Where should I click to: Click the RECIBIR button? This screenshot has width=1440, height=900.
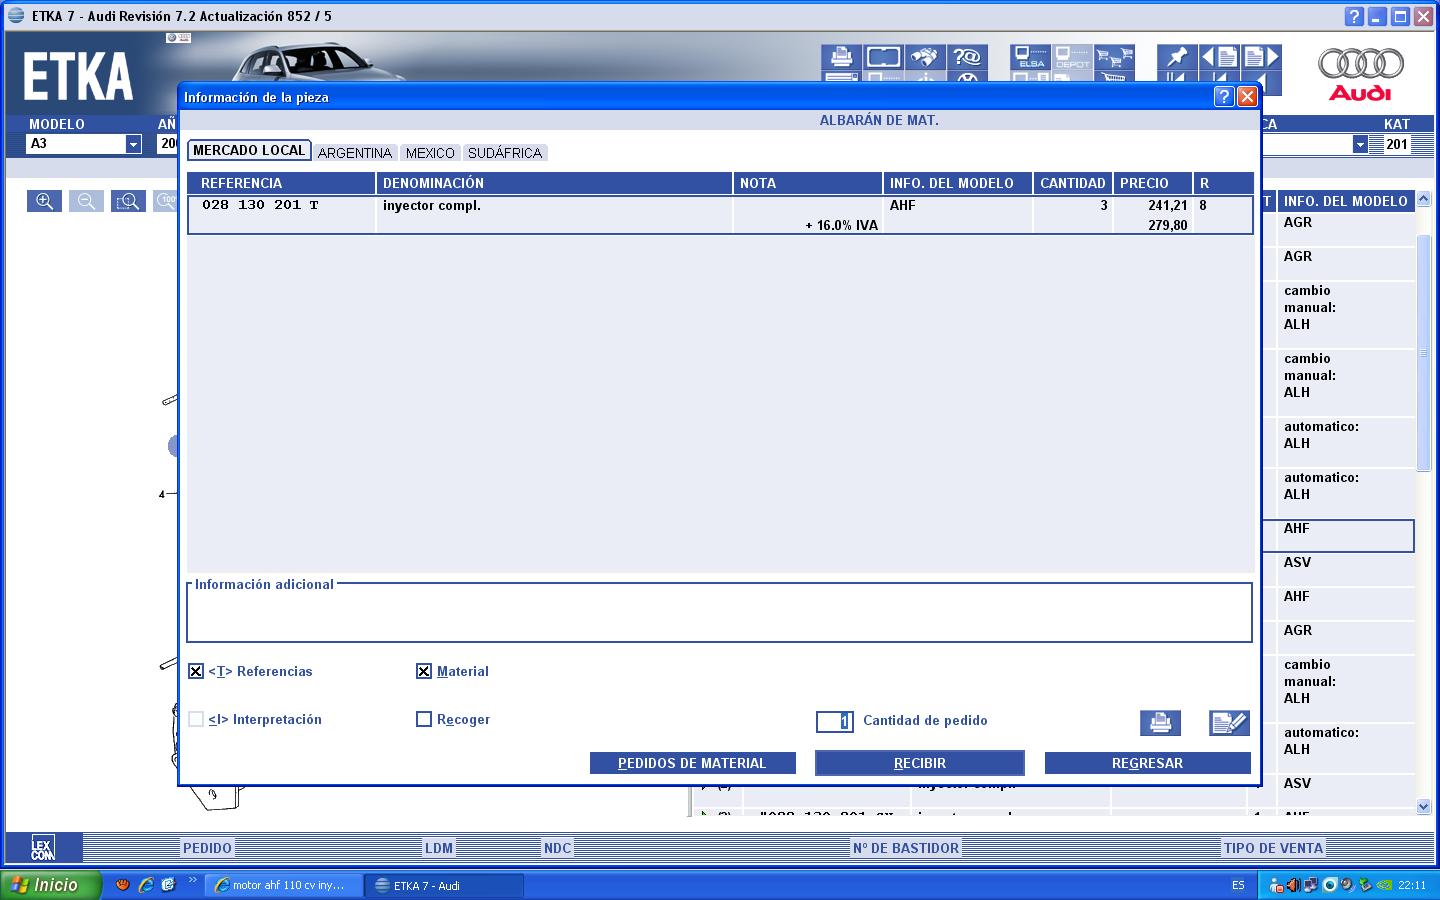click(920, 763)
